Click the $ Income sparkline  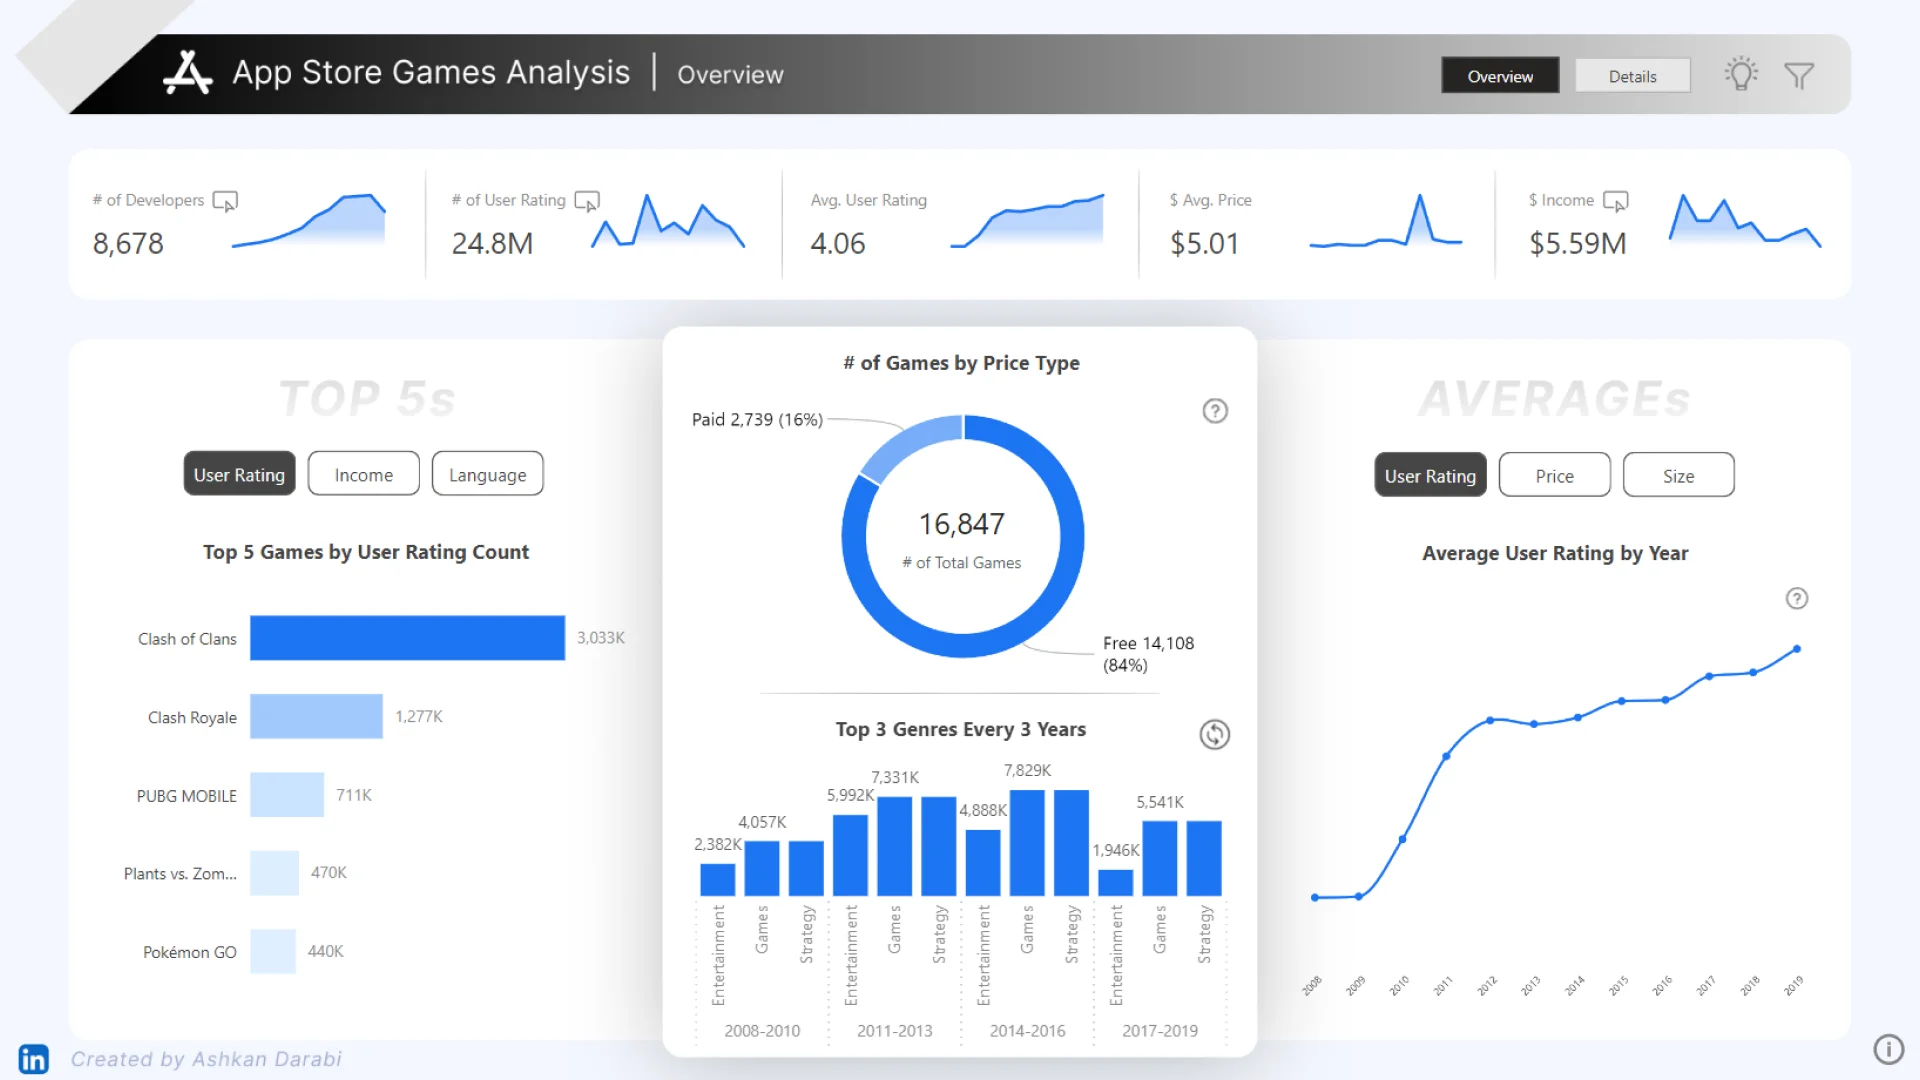pyautogui.click(x=1745, y=221)
